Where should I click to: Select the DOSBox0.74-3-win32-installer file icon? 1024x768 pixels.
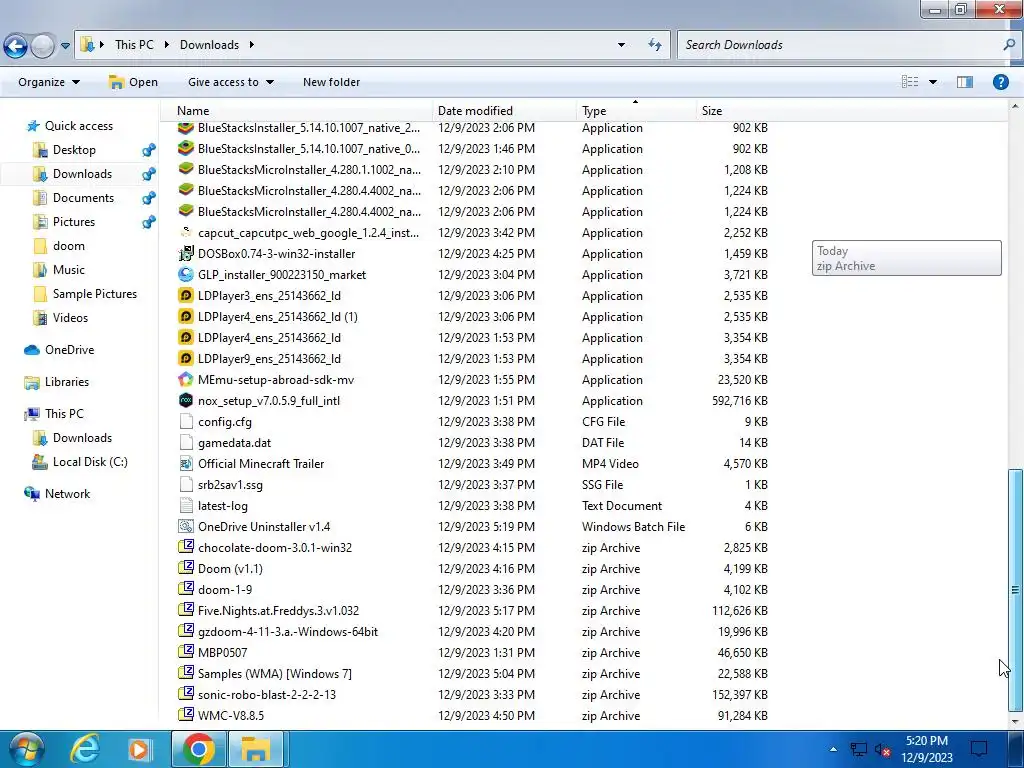coord(186,253)
